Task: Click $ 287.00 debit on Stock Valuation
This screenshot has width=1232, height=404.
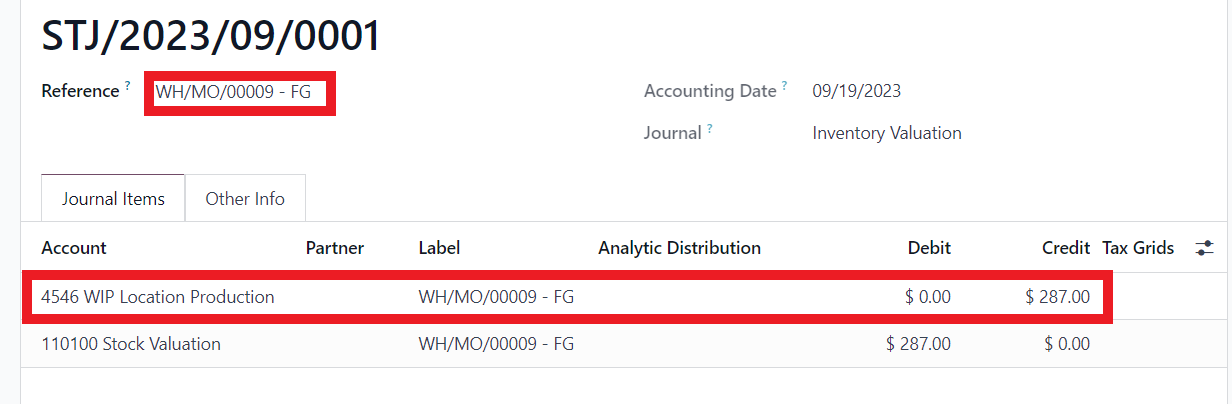Action: click(x=919, y=344)
